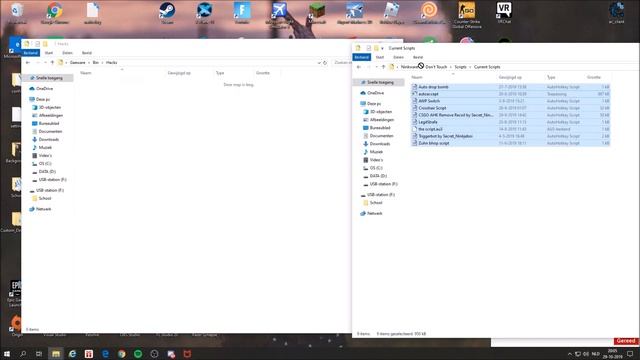Open Beeld tab in Current Scripts window
Viewport: 640px width, 360px height.
418,57
